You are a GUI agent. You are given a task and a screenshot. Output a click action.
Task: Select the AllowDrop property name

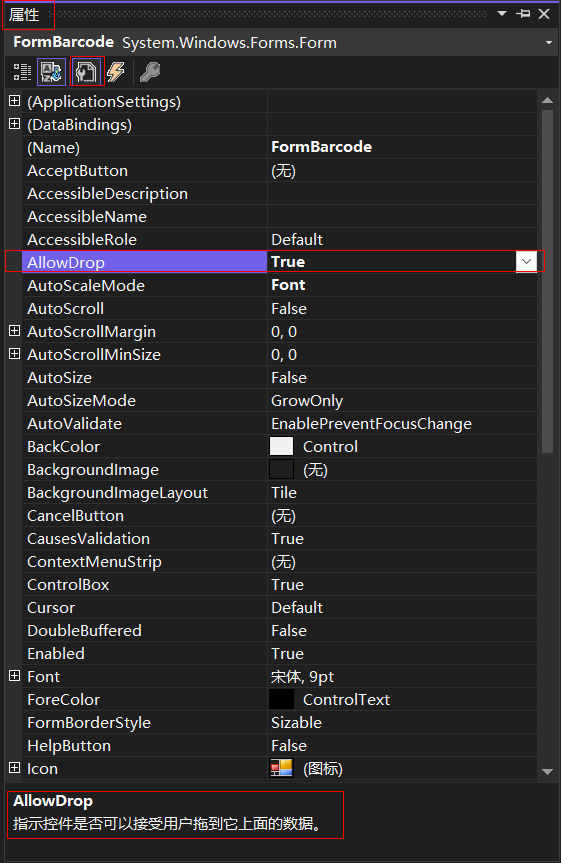[66, 263]
